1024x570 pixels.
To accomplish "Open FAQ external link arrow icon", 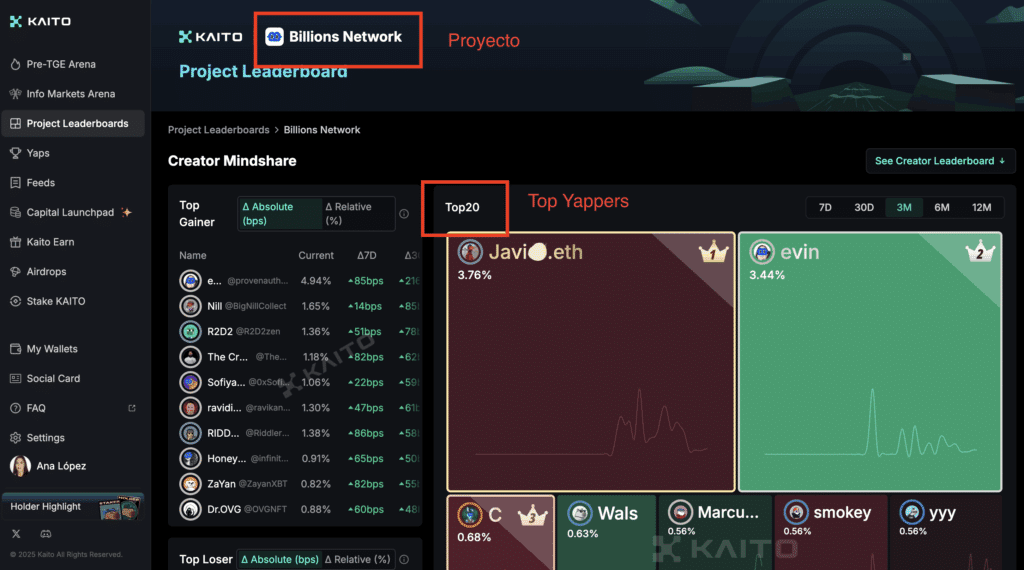I will 132,408.
